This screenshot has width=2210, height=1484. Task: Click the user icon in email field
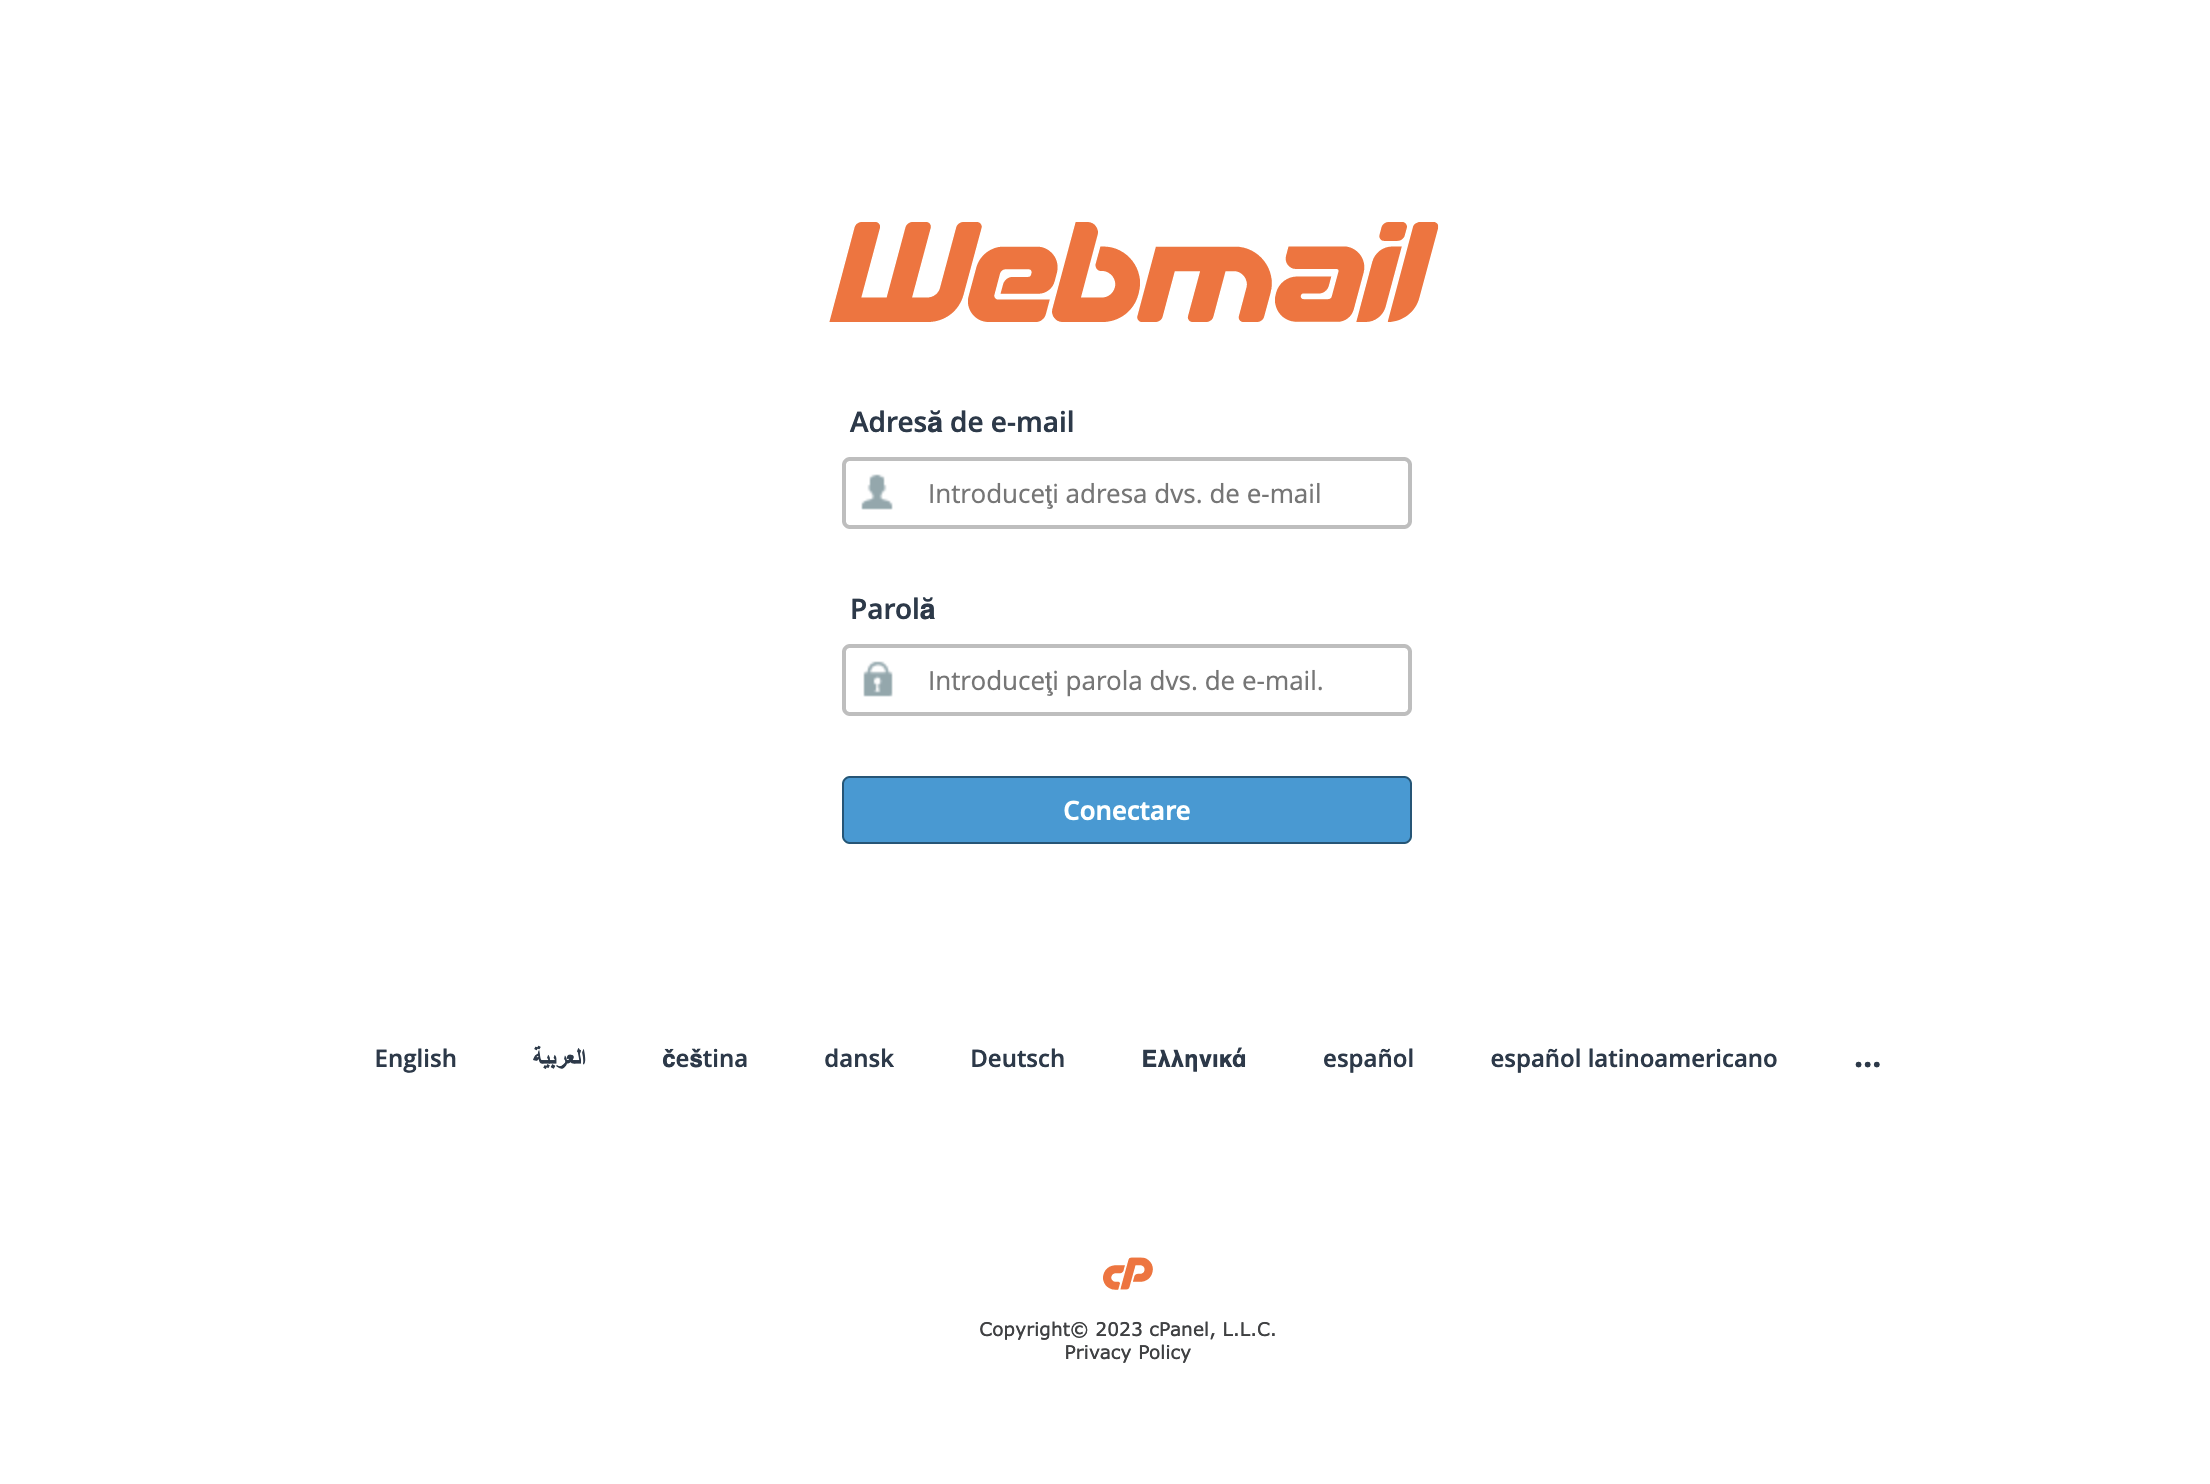pyautogui.click(x=877, y=492)
